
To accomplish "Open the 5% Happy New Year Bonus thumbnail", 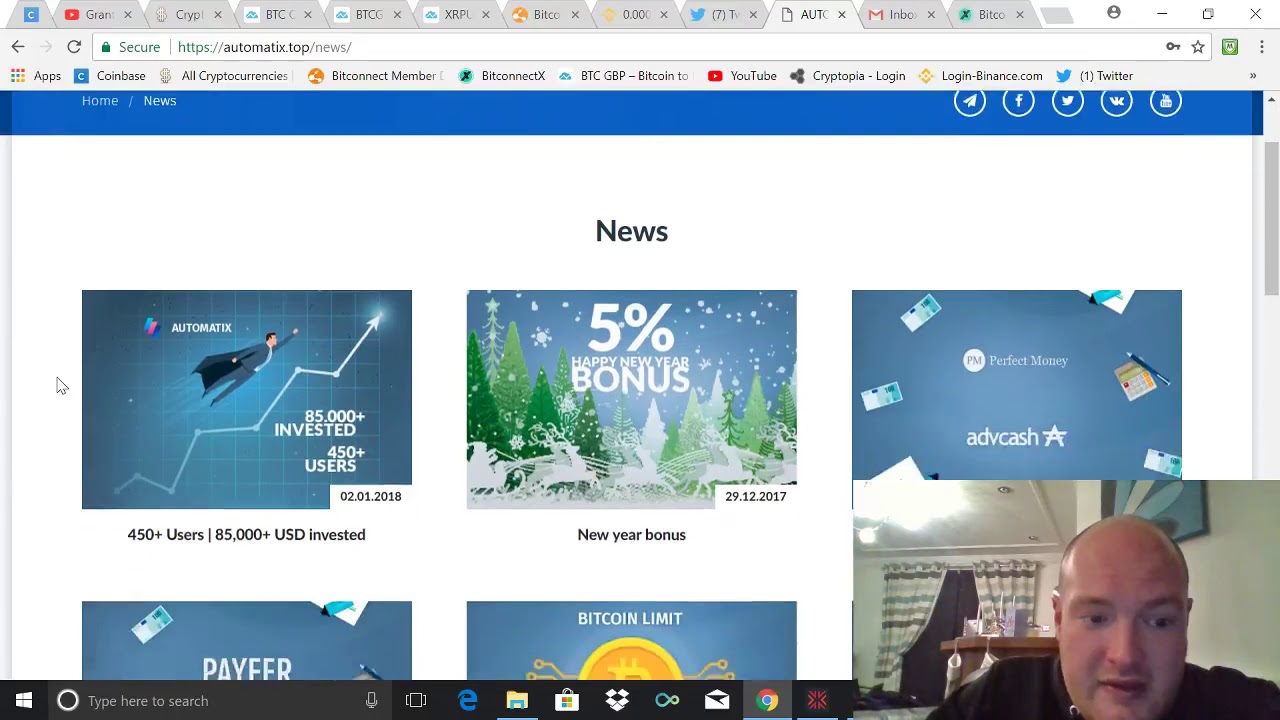I will point(631,399).
